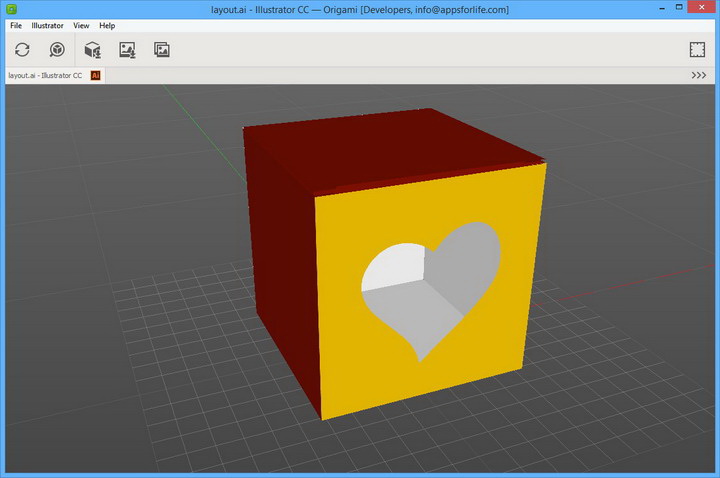Image resolution: width=720 pixels, height=478 pixels.
Task: Click the stacked images icon in toolbar
Action: pyautogui.click(x=162, y=49)
